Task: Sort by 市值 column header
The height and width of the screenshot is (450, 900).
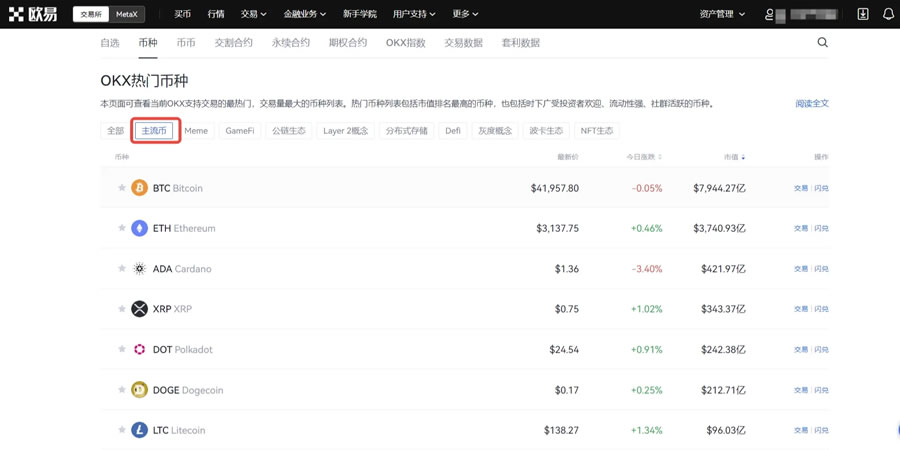Action: pos(734,157)
